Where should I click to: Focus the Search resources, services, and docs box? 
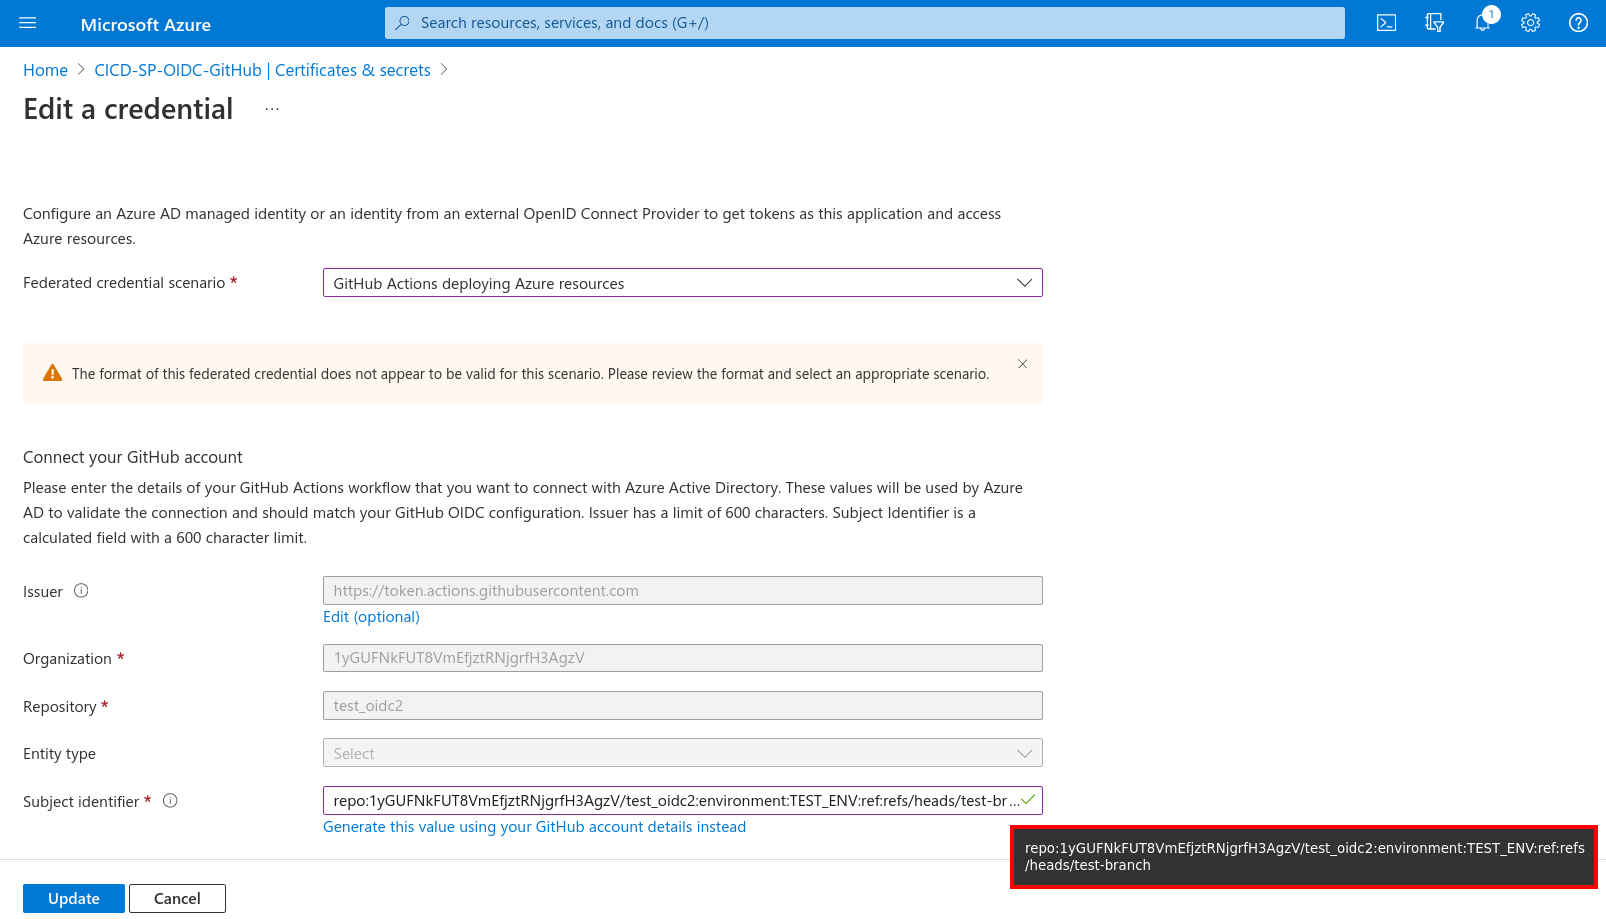[864, 23]
